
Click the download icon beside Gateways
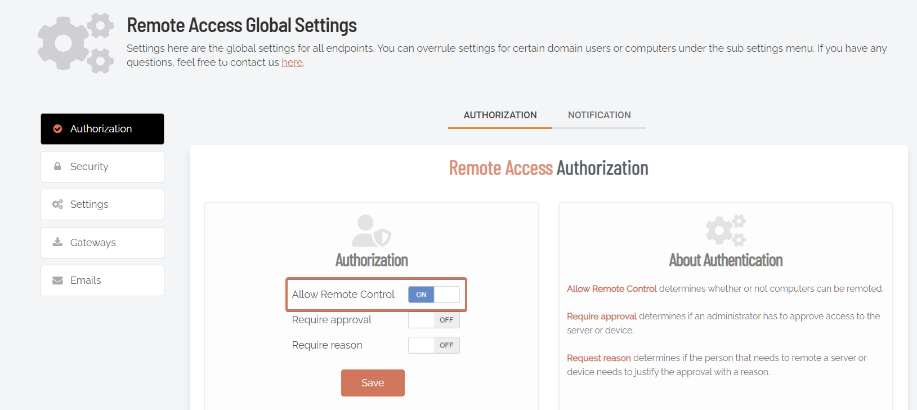click(x=57, y=242)
